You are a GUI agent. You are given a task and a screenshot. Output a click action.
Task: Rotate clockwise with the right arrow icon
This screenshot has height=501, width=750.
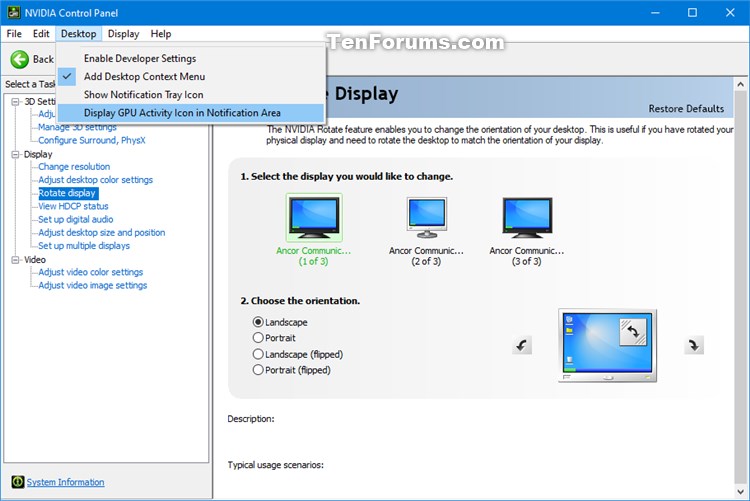coord(694,345)
